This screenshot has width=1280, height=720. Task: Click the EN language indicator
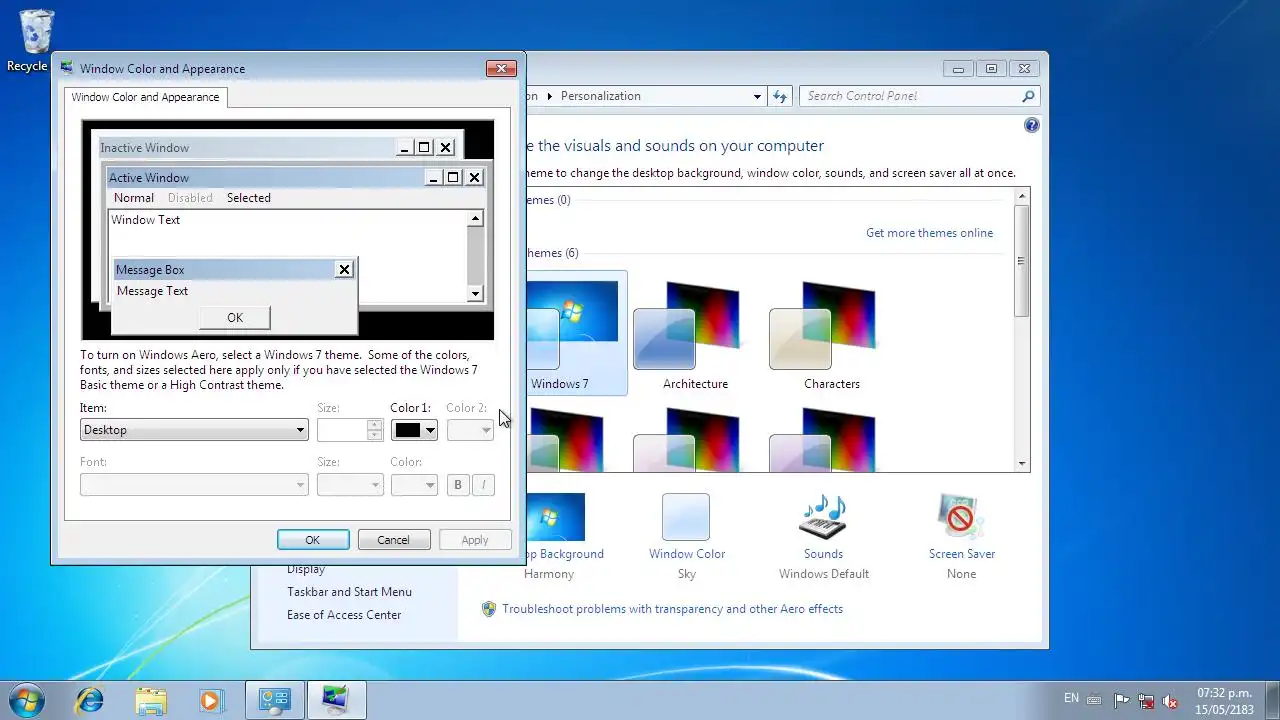point(1071,698)
